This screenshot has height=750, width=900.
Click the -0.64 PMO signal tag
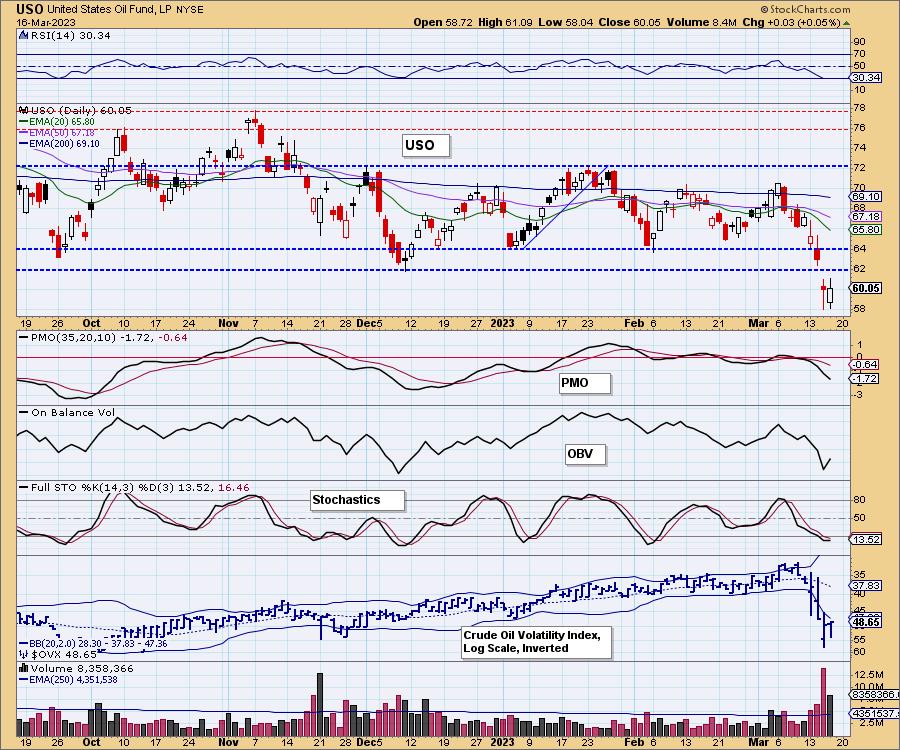[x=866, y=364]
